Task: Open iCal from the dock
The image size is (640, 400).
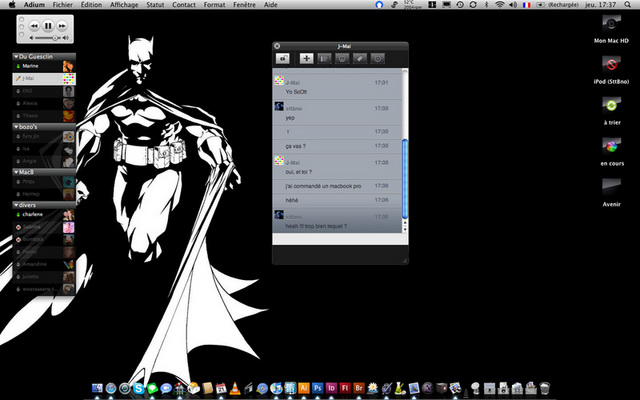Action: click(221, 388)
